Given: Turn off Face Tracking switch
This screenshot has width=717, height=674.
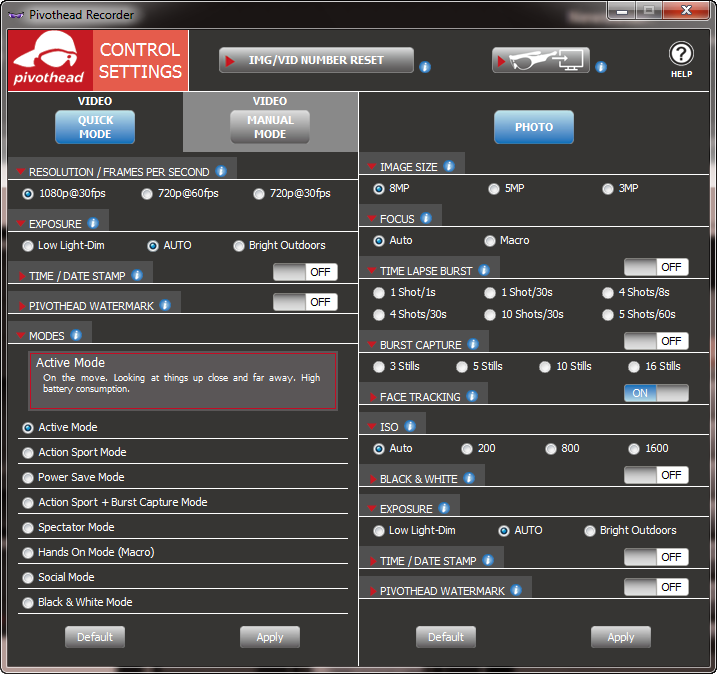Looking at the screenshot, I should pos(656,393).
